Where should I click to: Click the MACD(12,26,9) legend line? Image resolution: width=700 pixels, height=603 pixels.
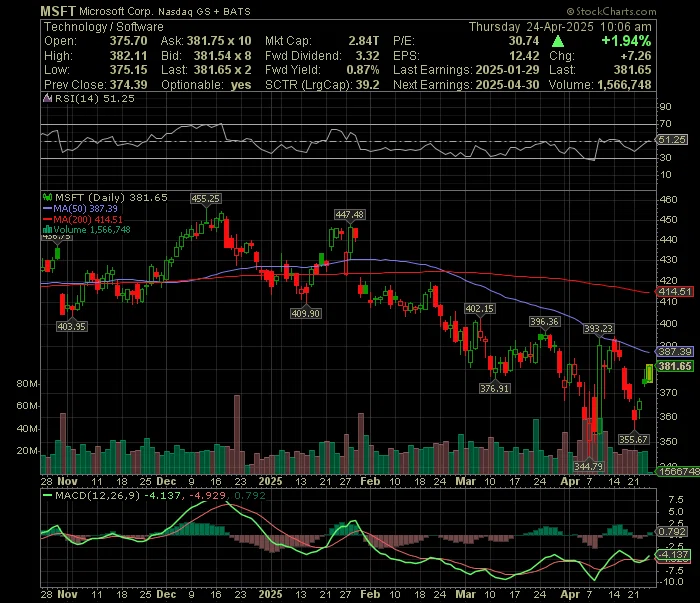(x=47, y=495)
